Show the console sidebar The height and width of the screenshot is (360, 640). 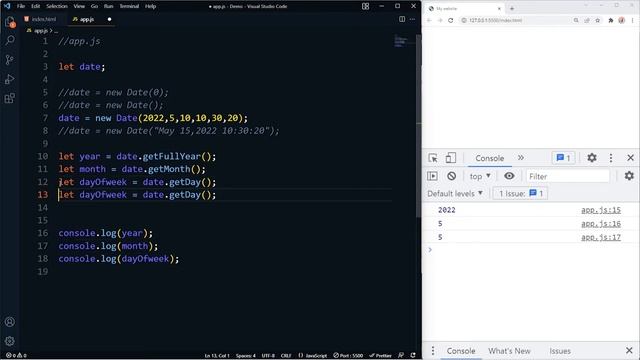[x=432, y=176]
